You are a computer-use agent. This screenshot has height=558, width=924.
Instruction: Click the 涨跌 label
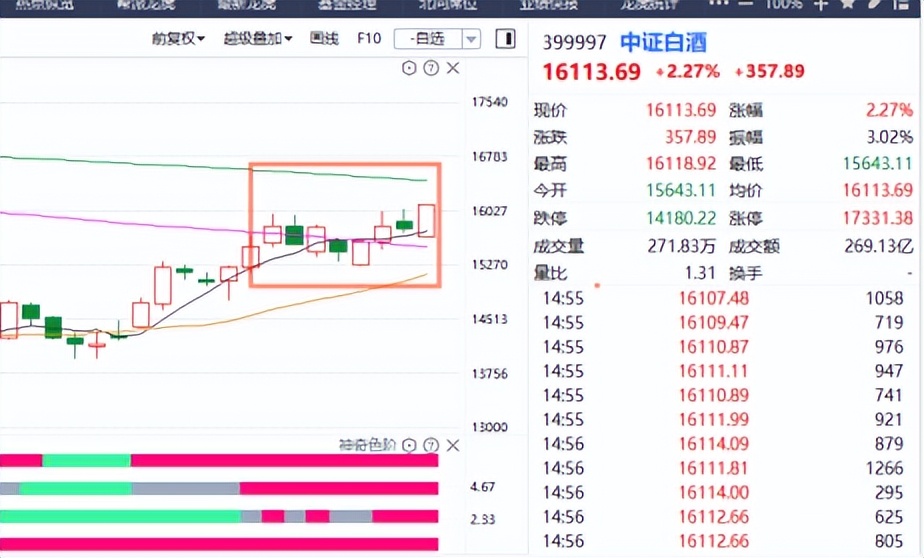pos(550,137)
